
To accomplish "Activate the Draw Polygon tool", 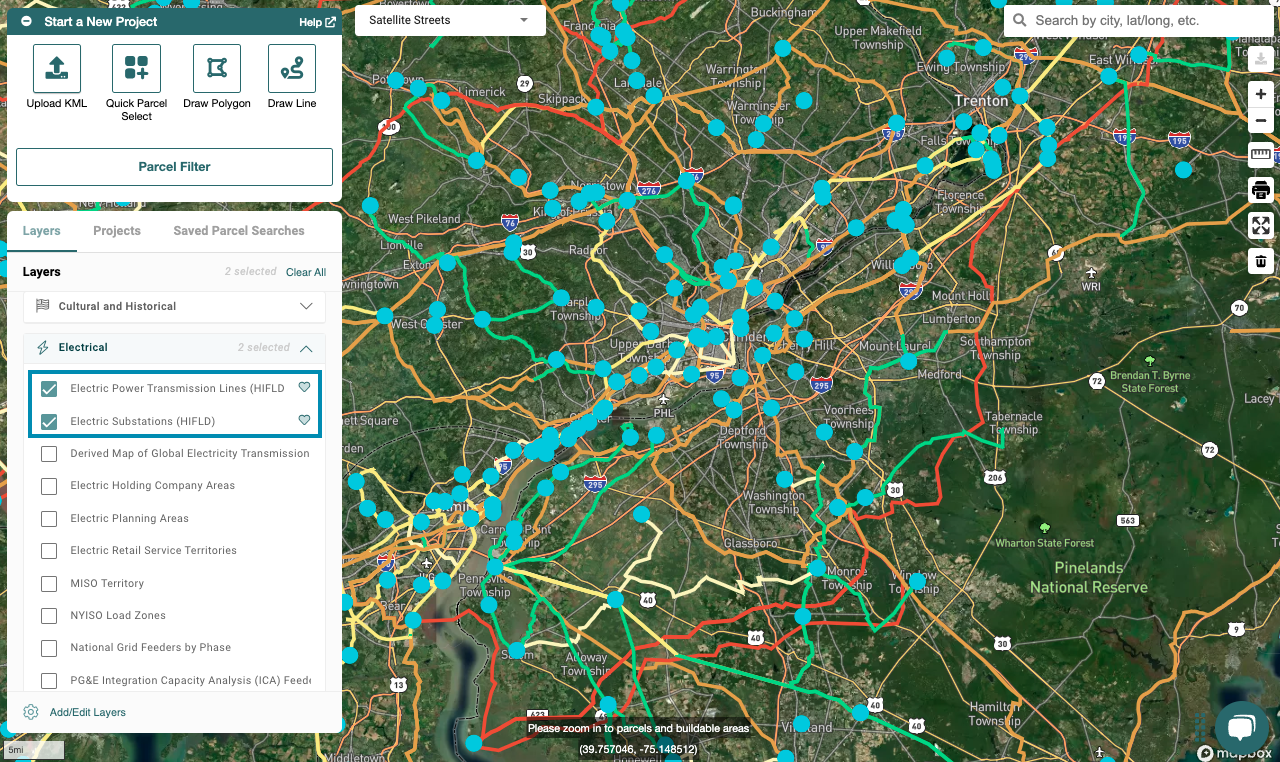I will pos(217,68).
